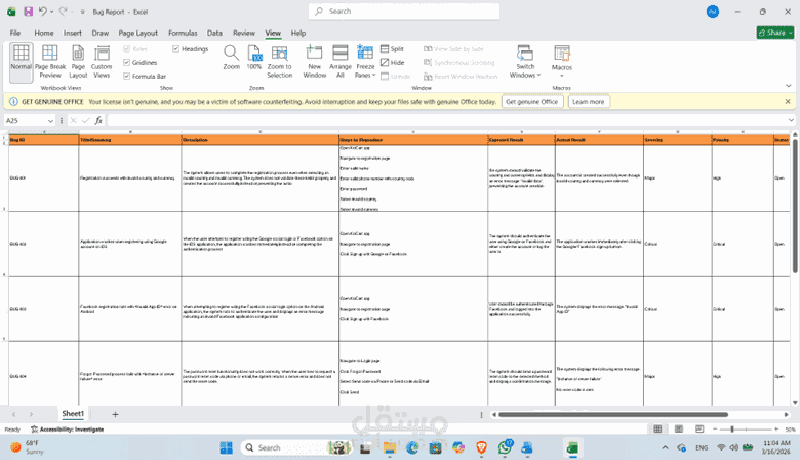The image size is (800, 460).
Task: Click in the Search box at top
Action: point(404,11)
